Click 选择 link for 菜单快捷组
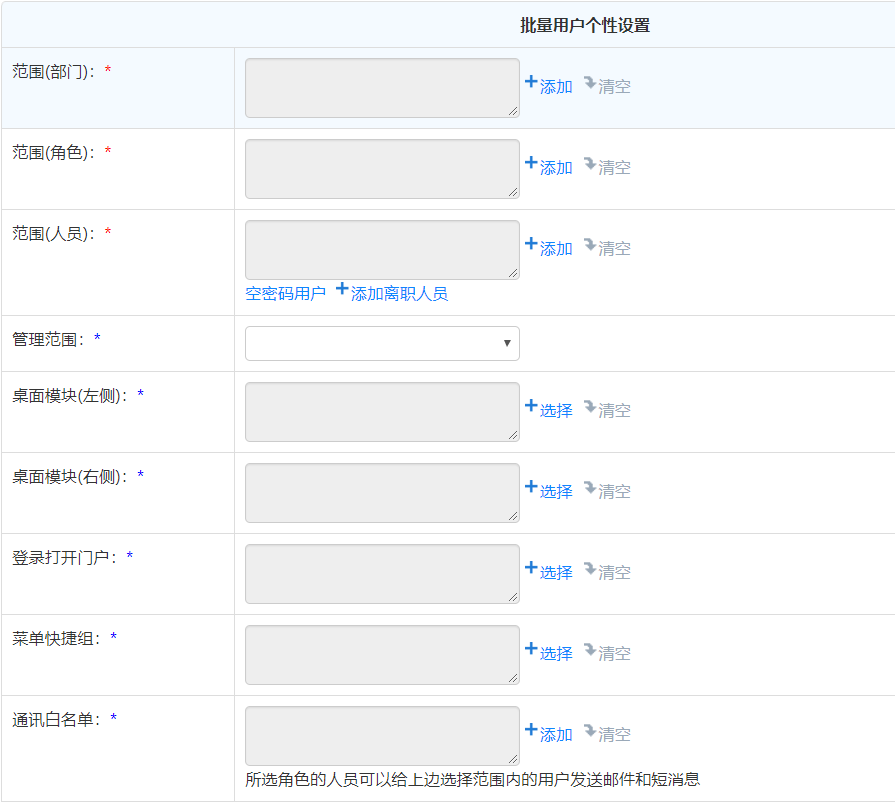Image resolution: width=895 pixels, height=802 pixels. (556, 654)
